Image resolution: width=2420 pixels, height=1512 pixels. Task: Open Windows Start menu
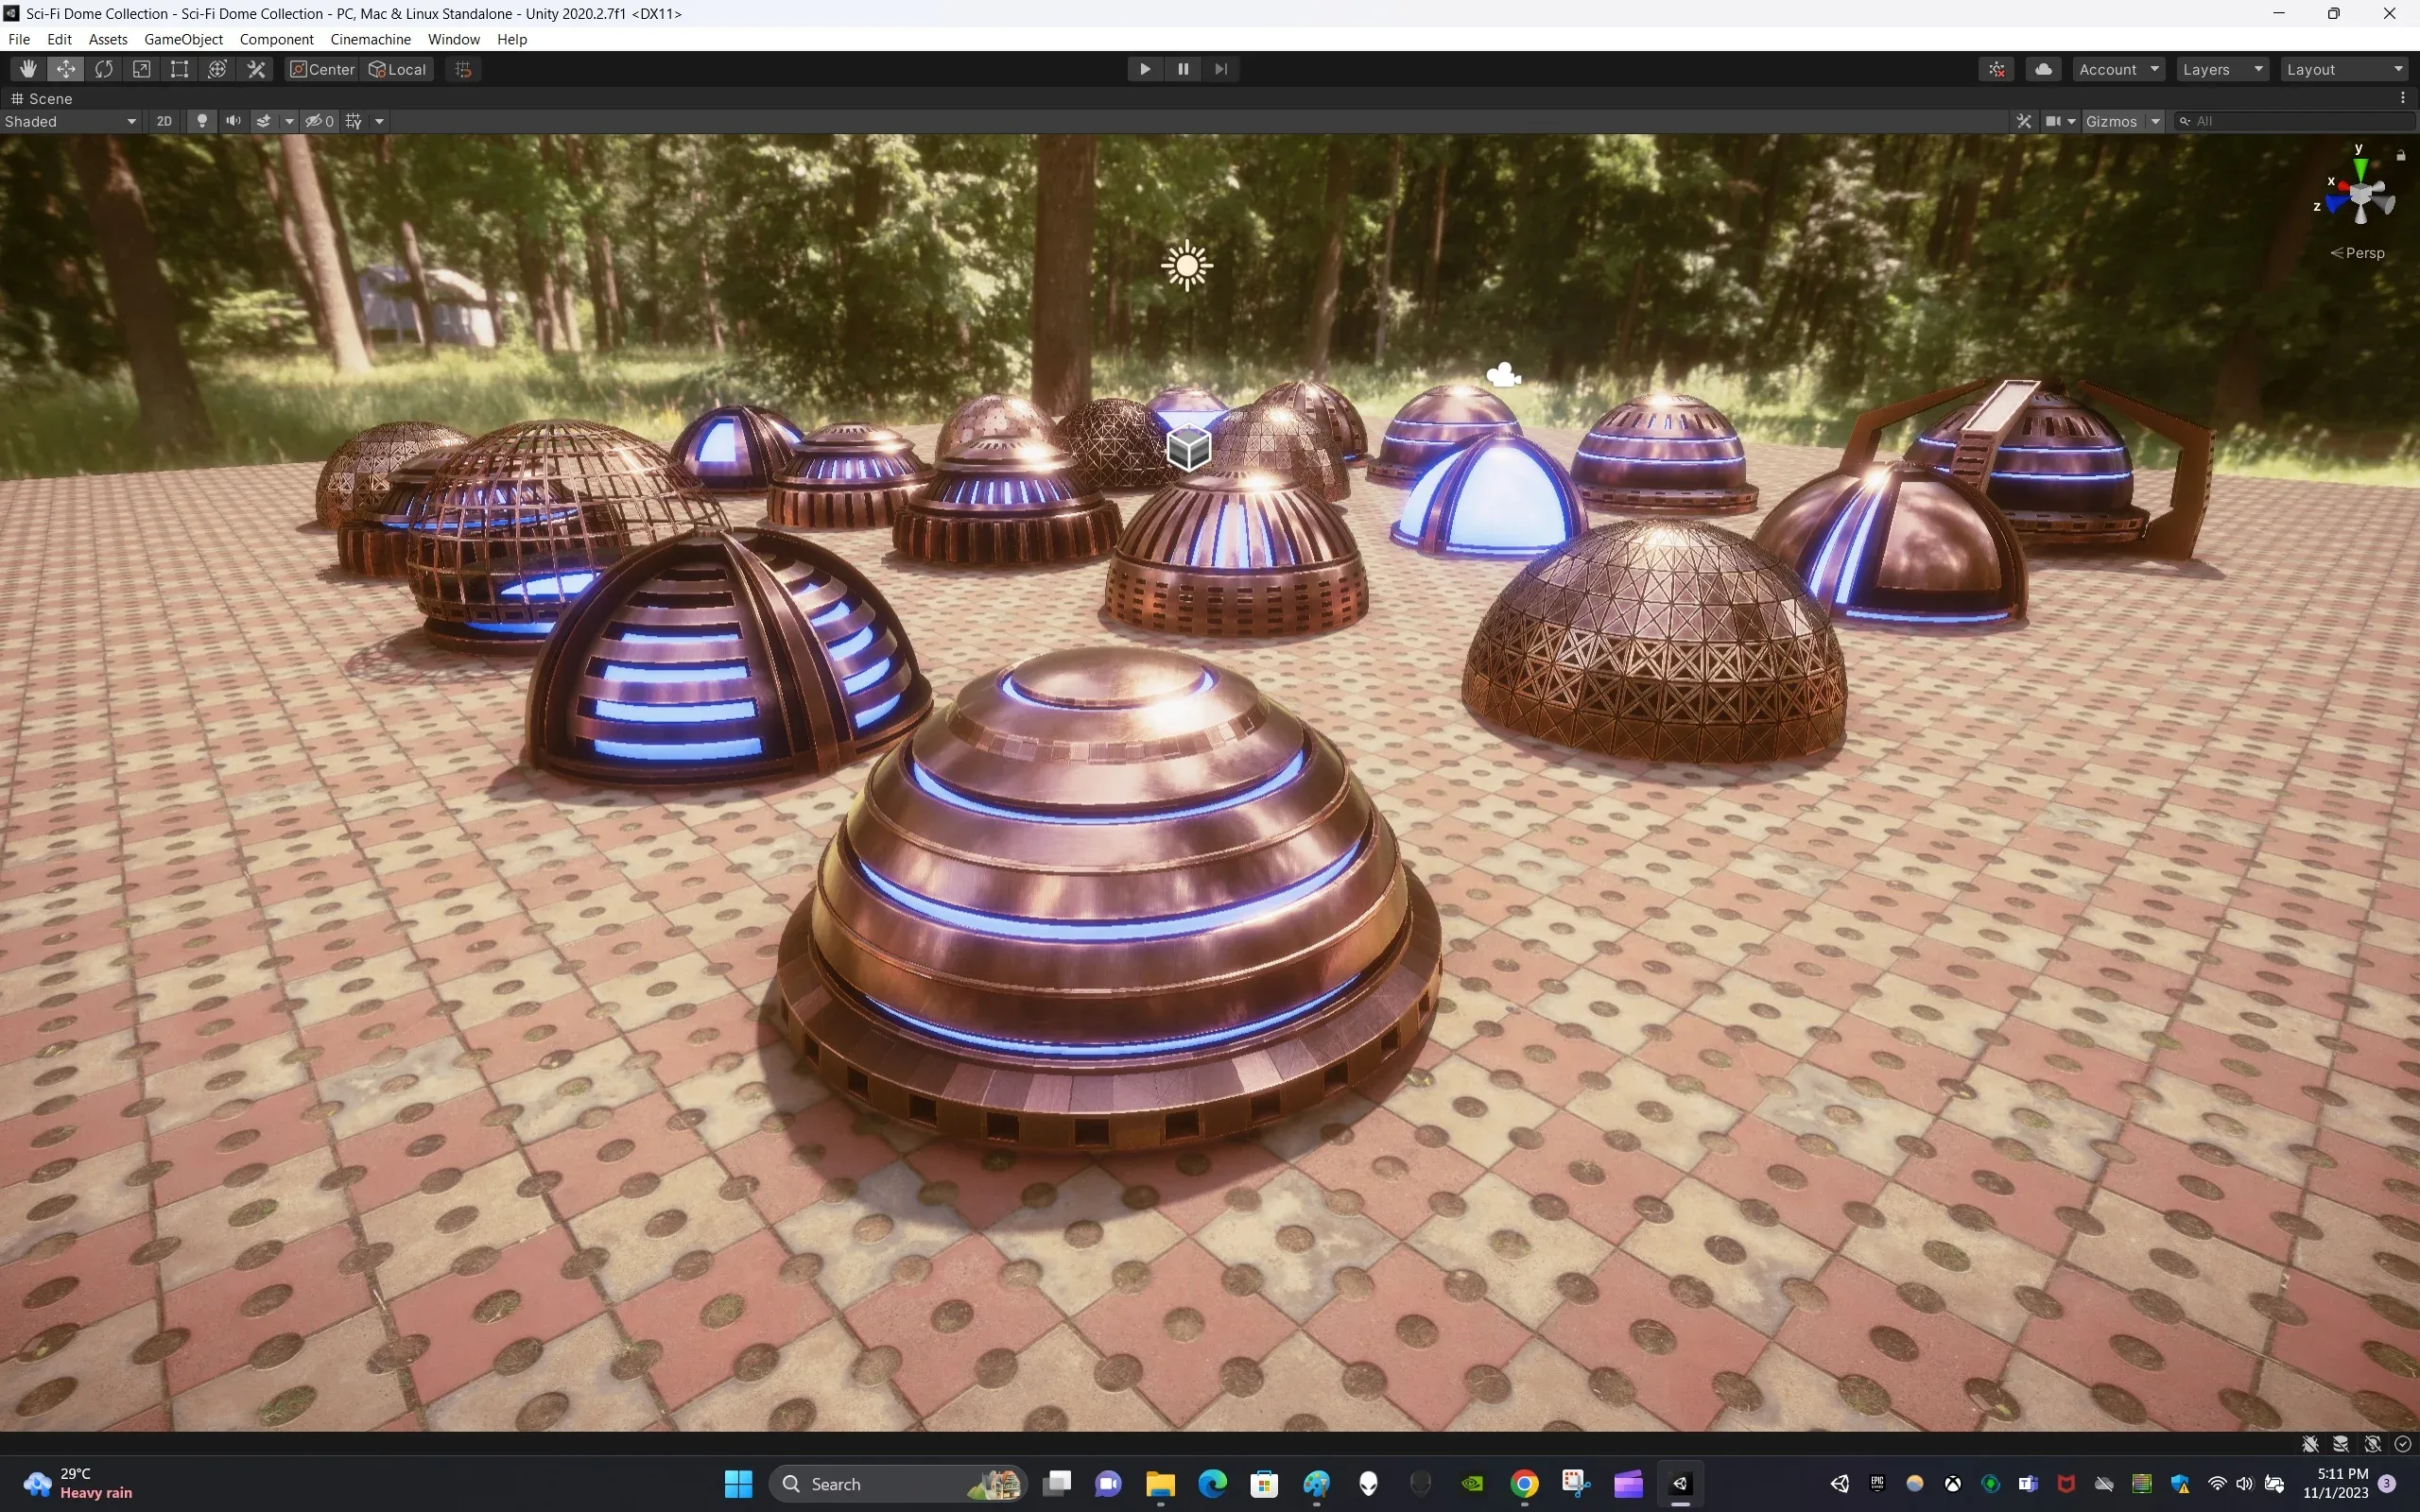click(739, 1484)
